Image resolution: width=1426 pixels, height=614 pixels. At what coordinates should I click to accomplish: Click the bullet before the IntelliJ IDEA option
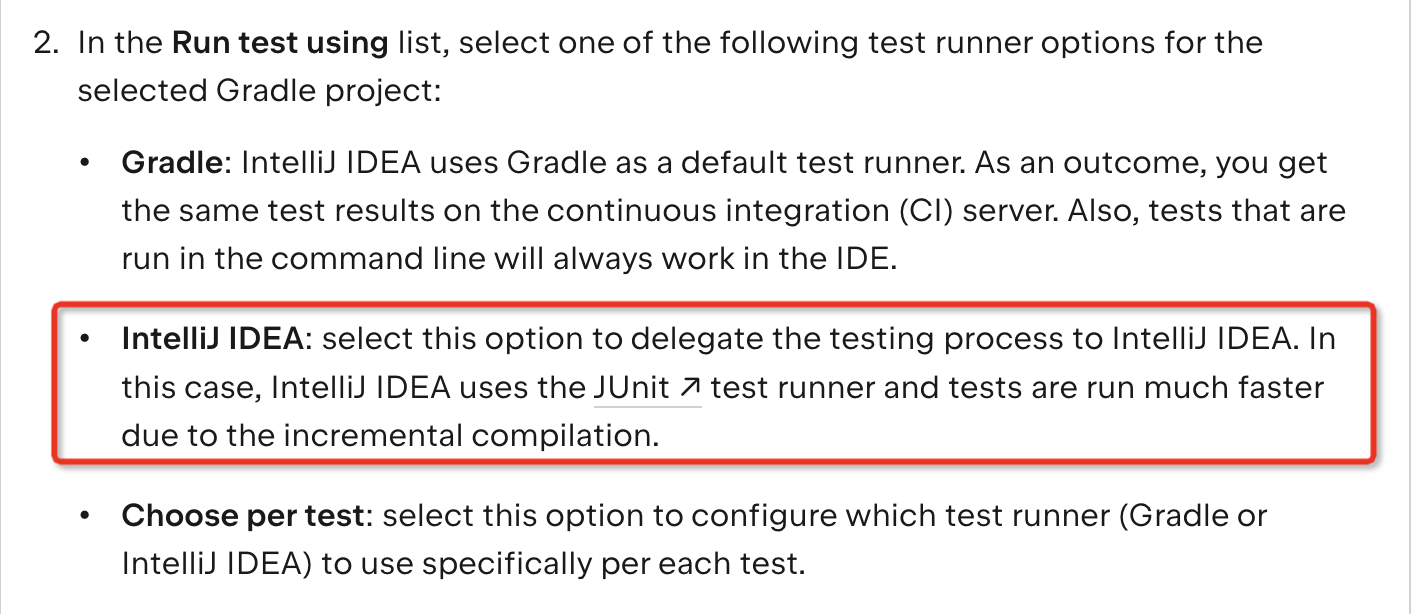point(87,339)
